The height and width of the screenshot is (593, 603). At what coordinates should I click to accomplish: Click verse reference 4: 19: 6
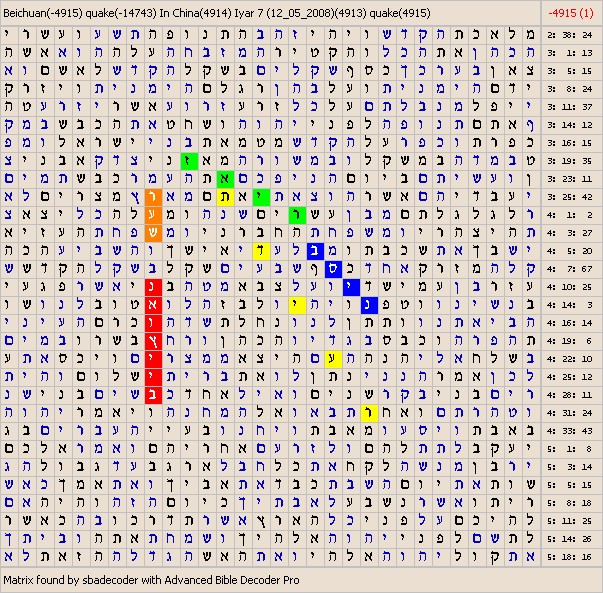570,341
